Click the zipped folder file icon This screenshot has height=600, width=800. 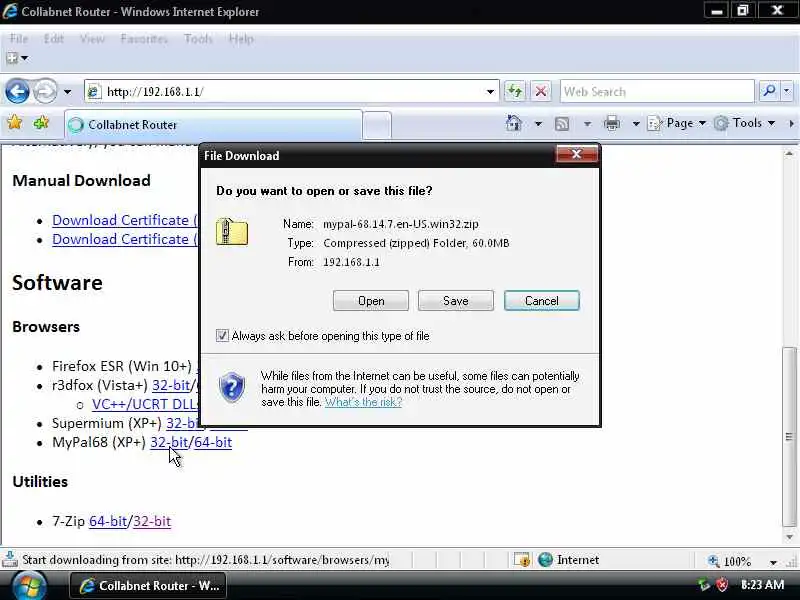pyautogui.click(x=232, y=232)
